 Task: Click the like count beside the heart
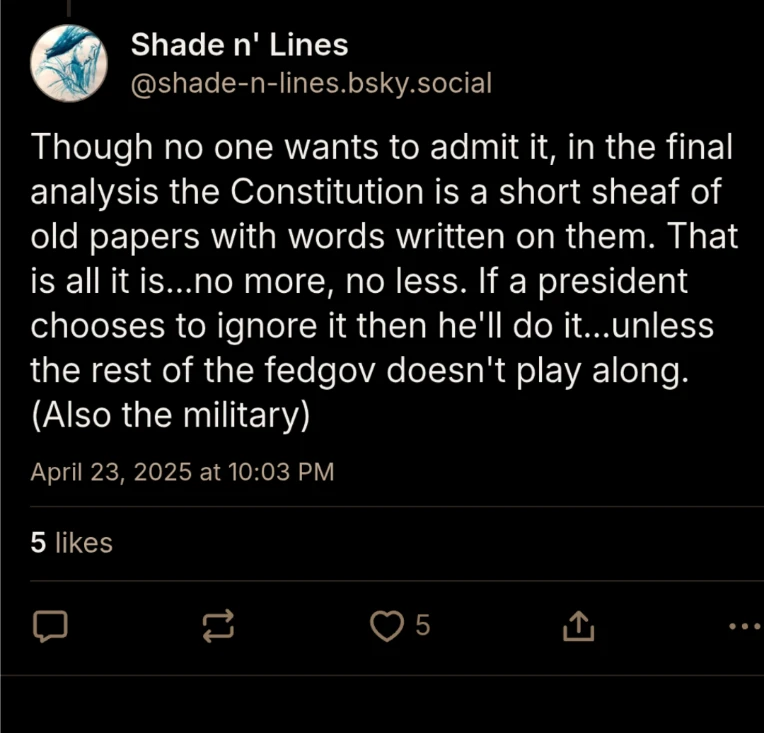422,626
